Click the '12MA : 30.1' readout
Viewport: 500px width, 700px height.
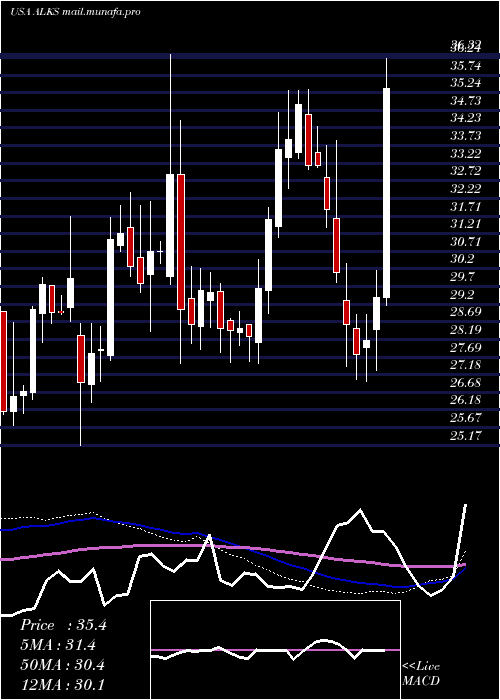tap(62, 685)
